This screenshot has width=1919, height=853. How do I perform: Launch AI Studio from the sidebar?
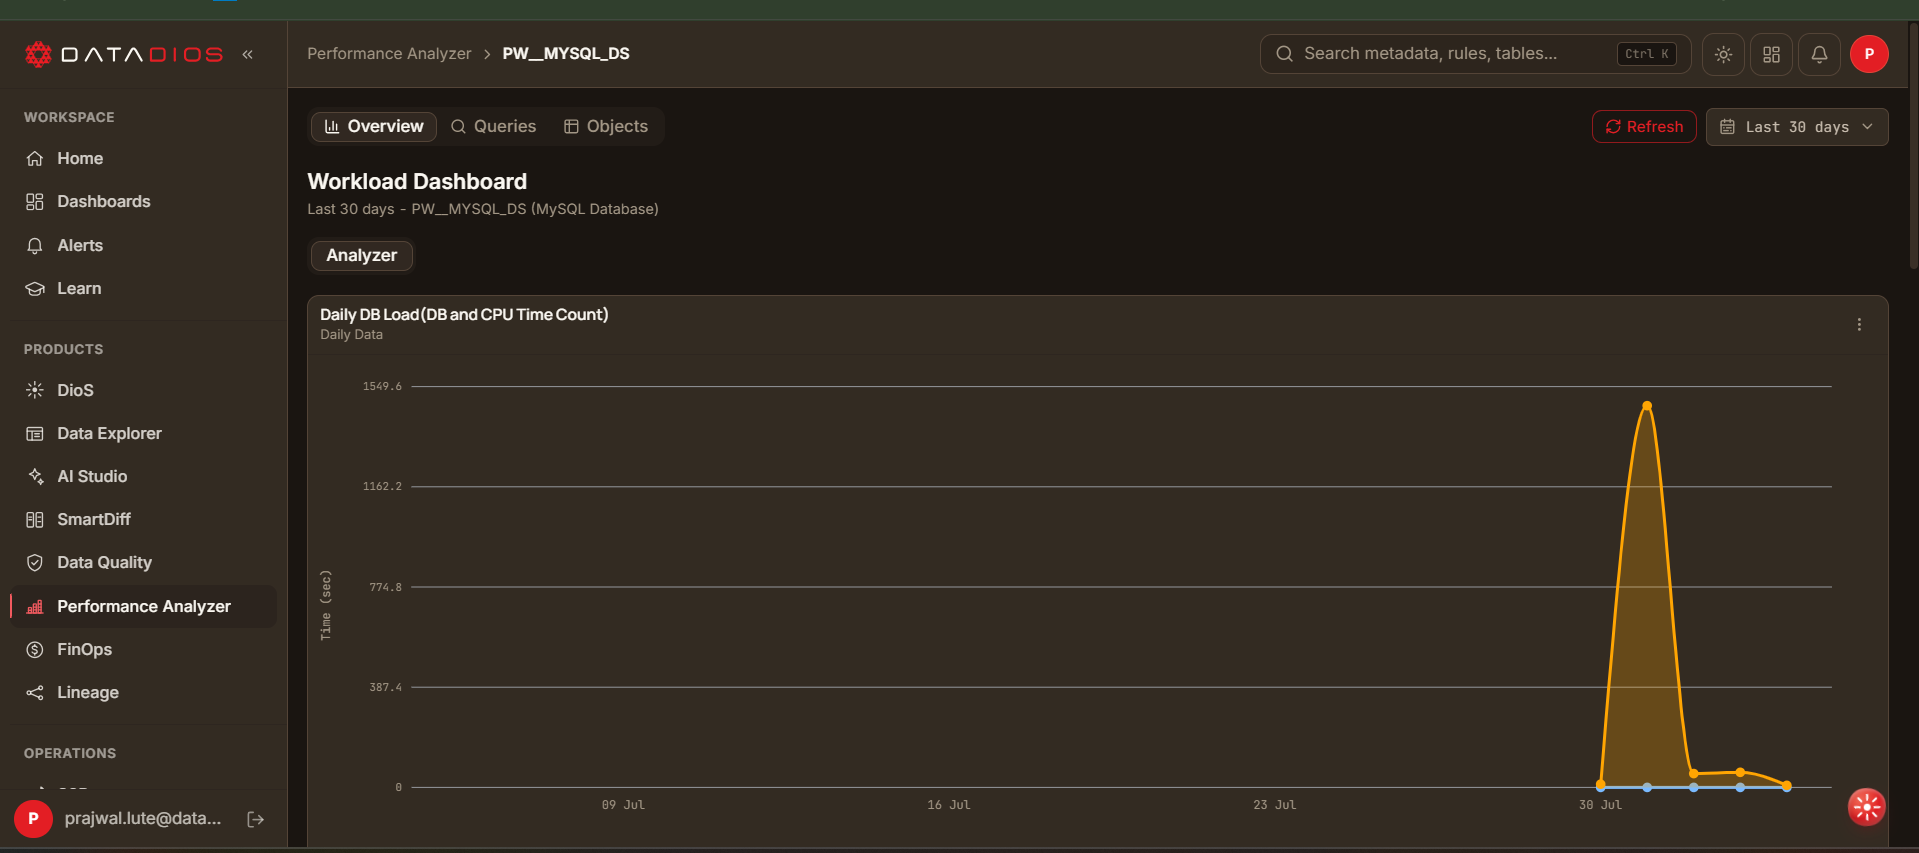tap(143, 476)
